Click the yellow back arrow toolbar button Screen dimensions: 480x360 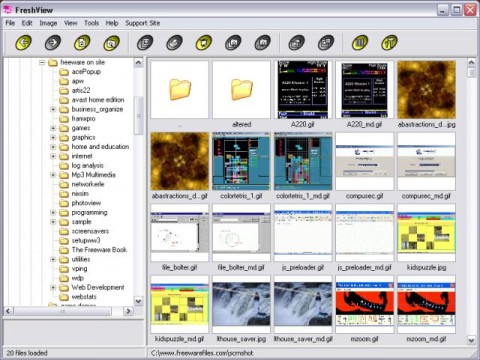[23, 43]
